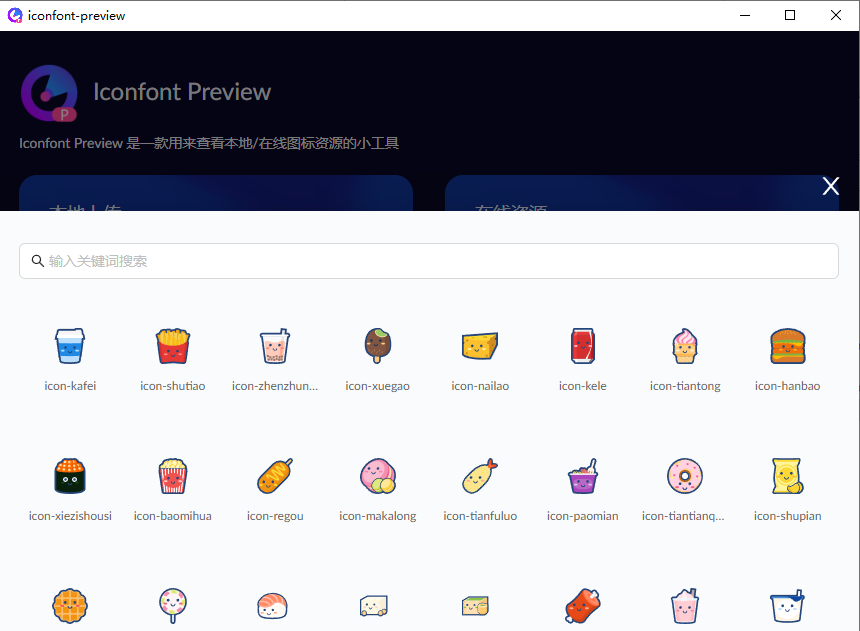Choose the icon-xiezishousi sushi icon

(x=70, y=476)
